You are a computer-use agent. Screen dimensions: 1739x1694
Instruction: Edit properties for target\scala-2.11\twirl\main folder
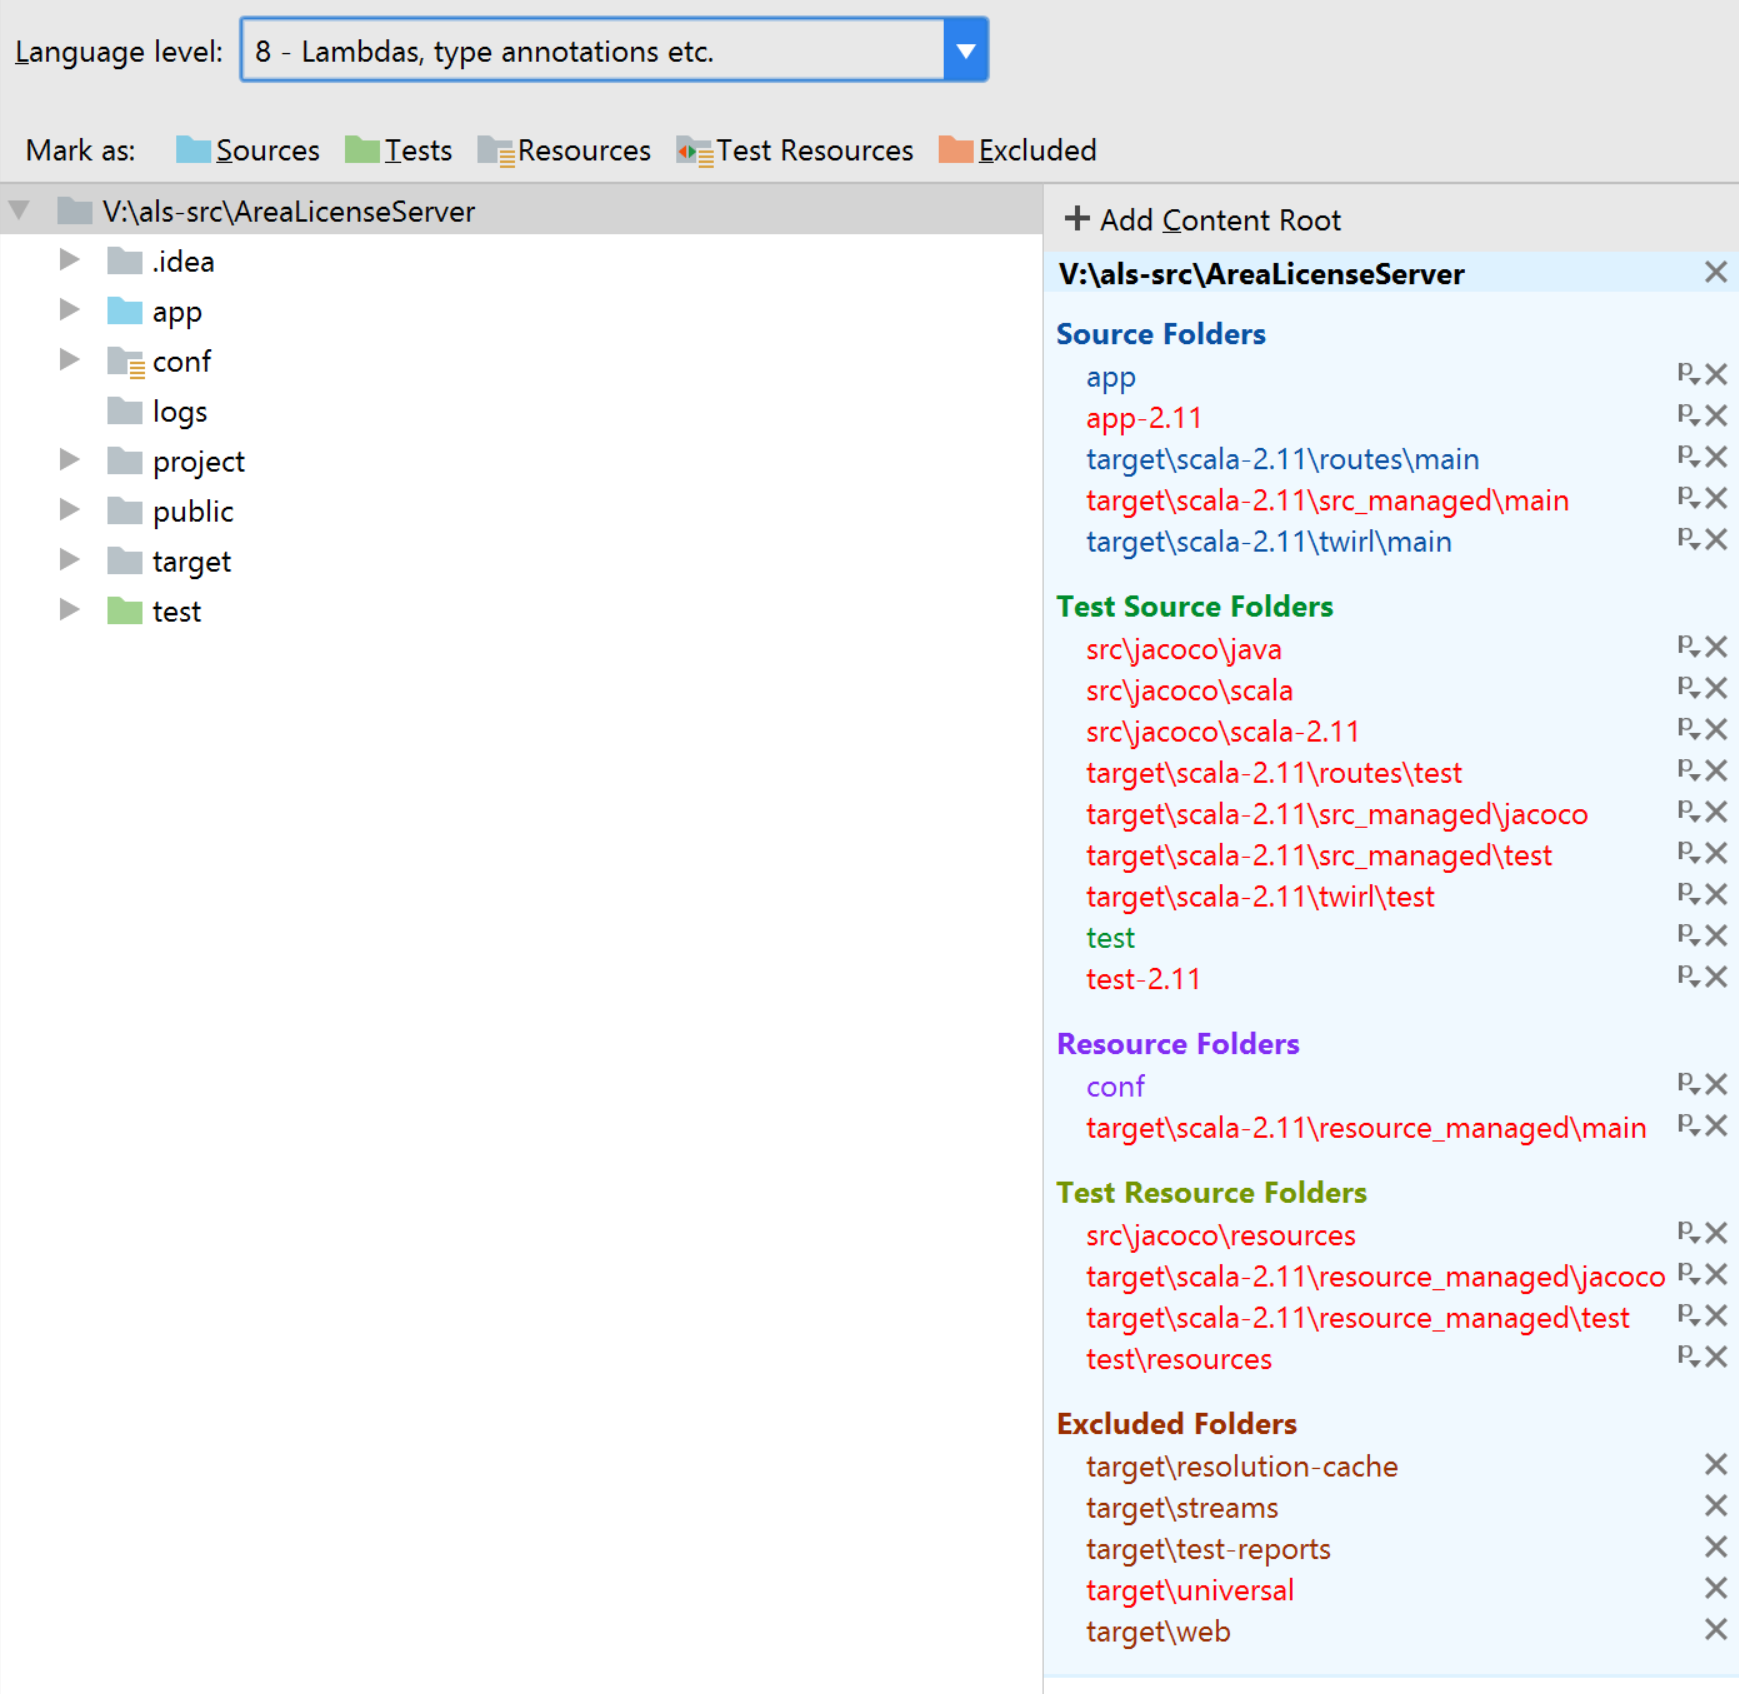pyautogui.click(x=1688, y=540)
